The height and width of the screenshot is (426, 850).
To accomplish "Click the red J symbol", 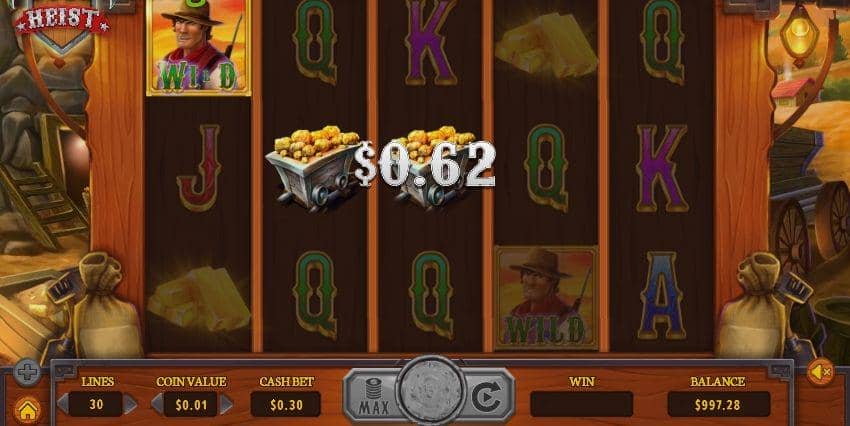I will (x=198, y=167).
